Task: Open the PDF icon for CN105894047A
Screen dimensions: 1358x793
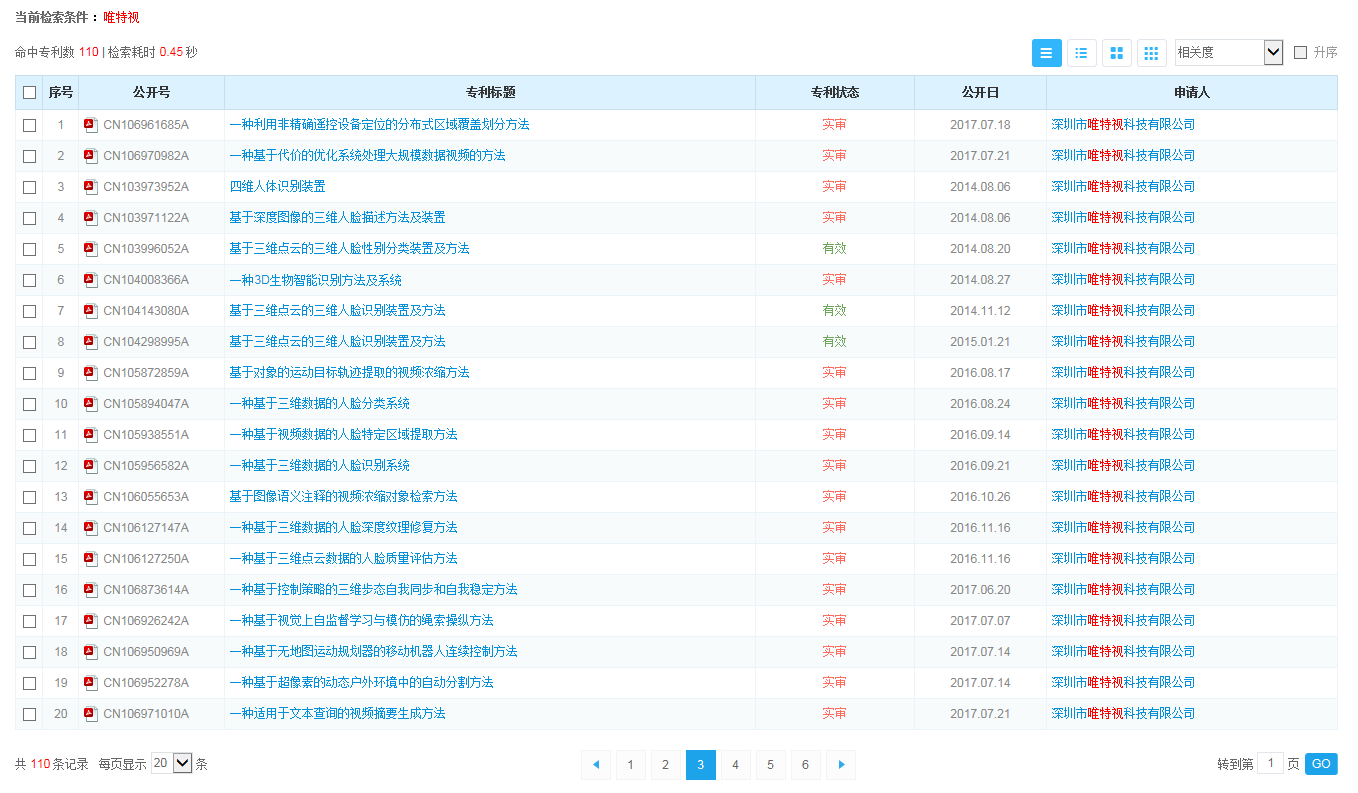Action: (91, 404)
